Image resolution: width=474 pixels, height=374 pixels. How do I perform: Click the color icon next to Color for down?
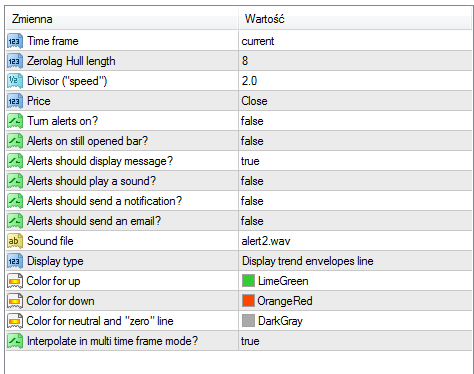[x=15, y=301]
